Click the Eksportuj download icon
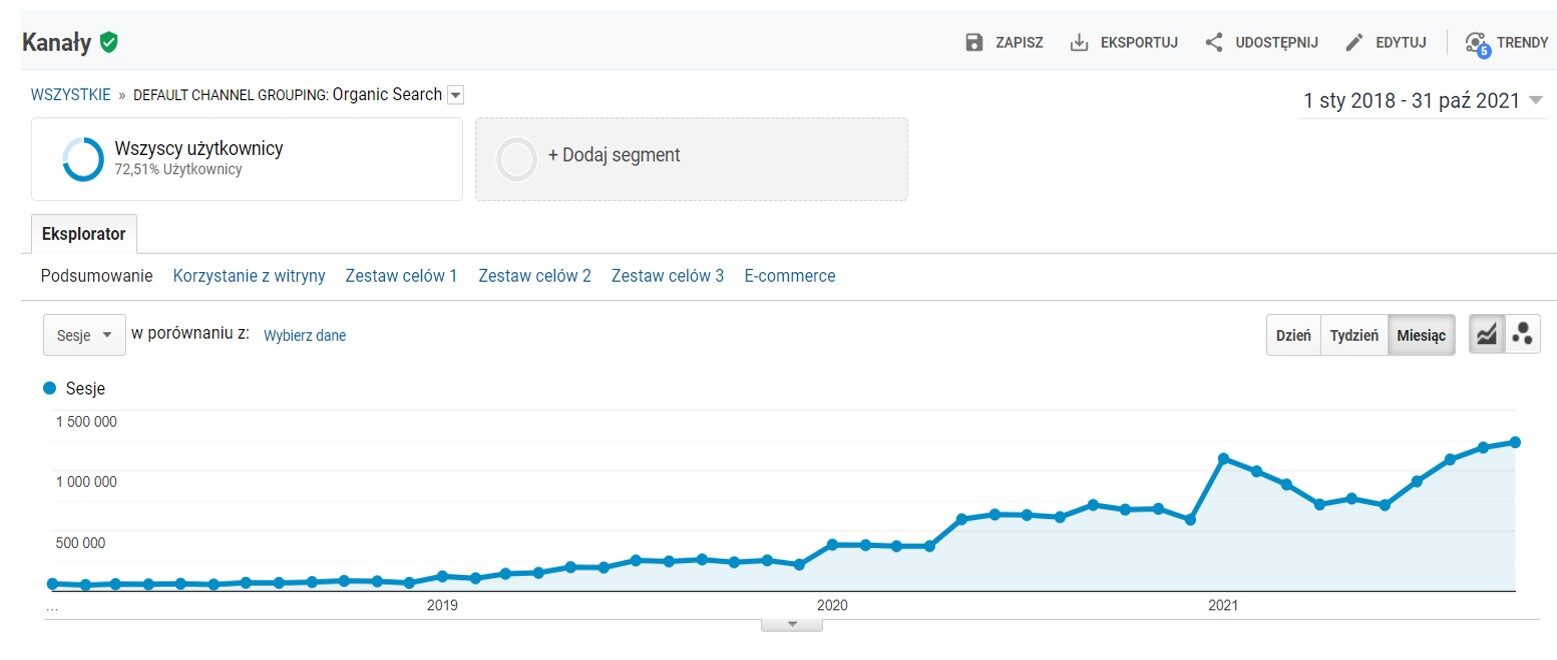The width and height of the screenshot is (1557, 660). point(1079,42)
